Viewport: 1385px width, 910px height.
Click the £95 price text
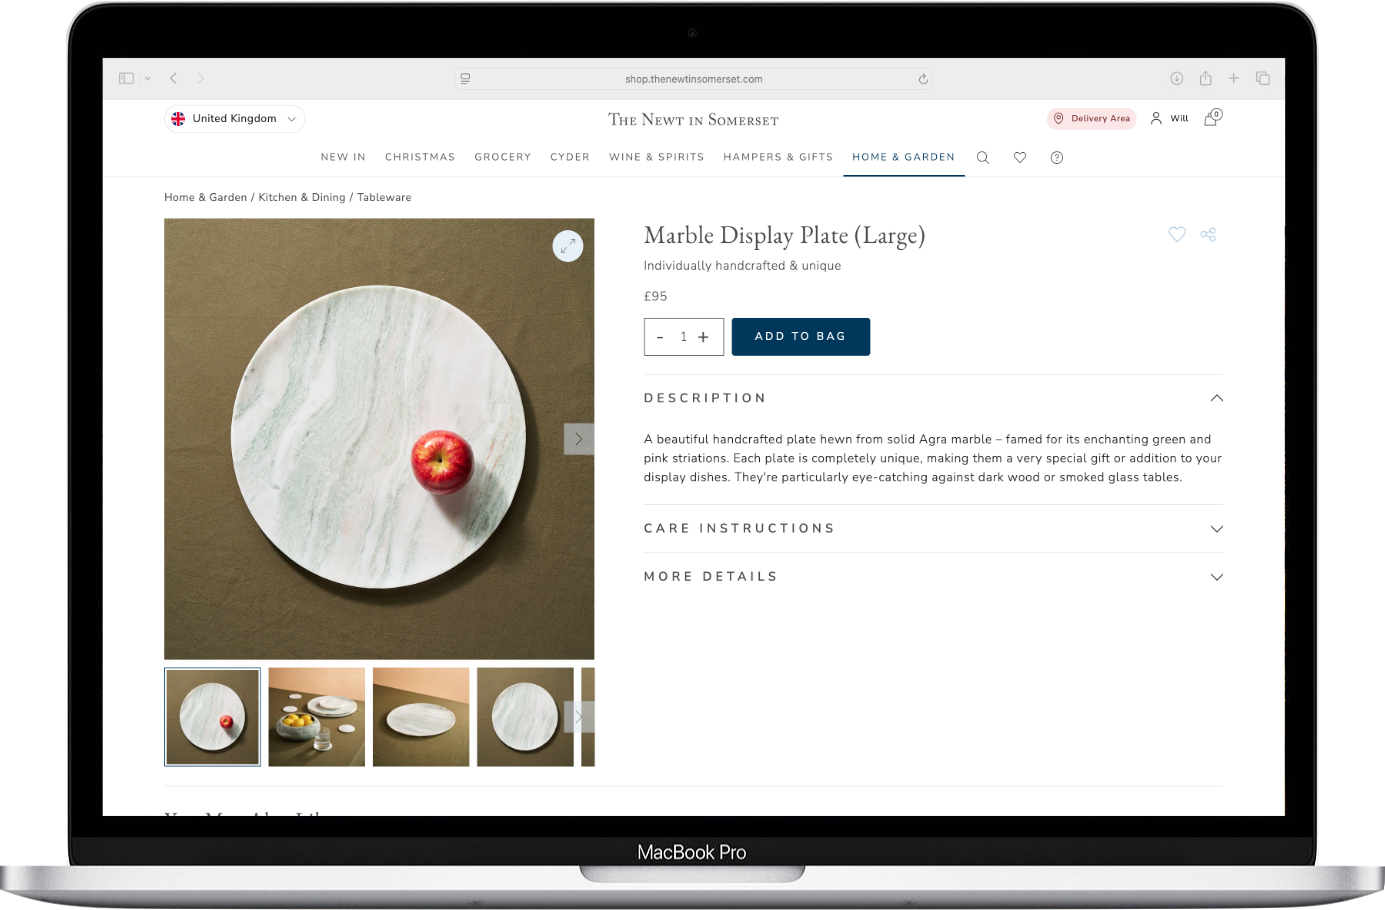[655, 296]
